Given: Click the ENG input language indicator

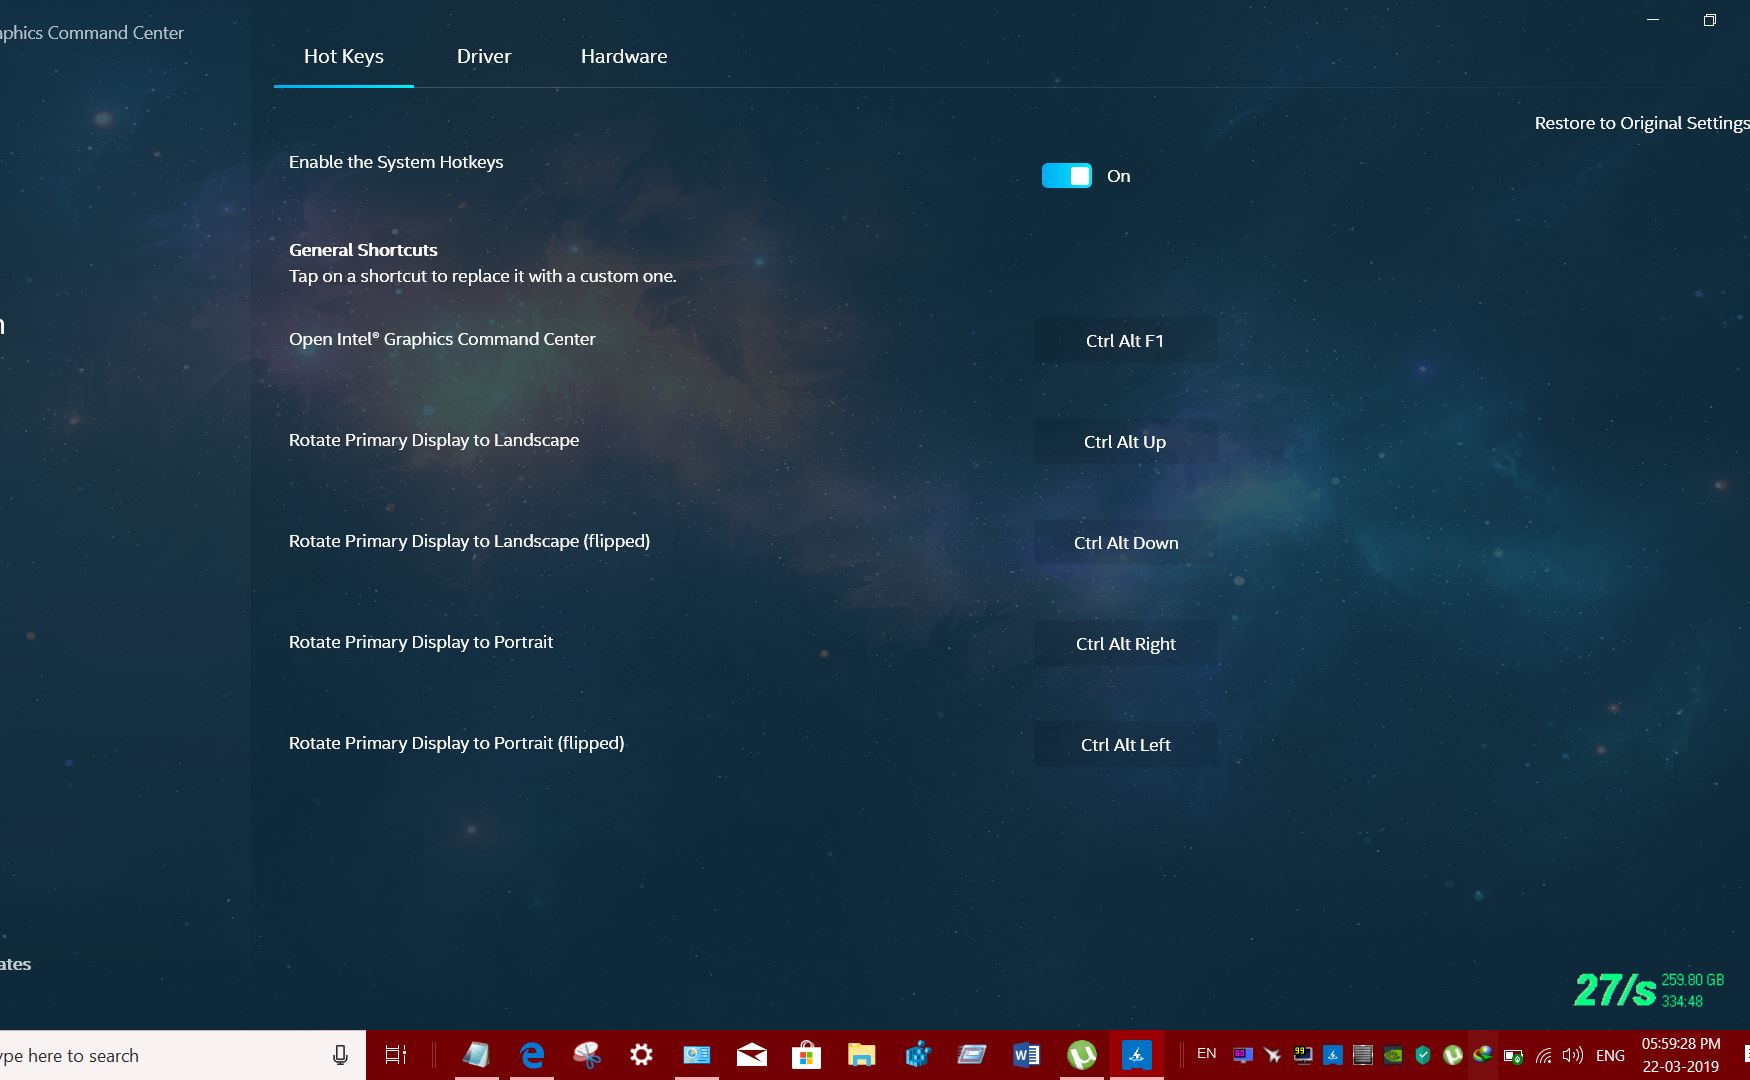Looking at the screenshot, I should [x=1610, y=1055].
